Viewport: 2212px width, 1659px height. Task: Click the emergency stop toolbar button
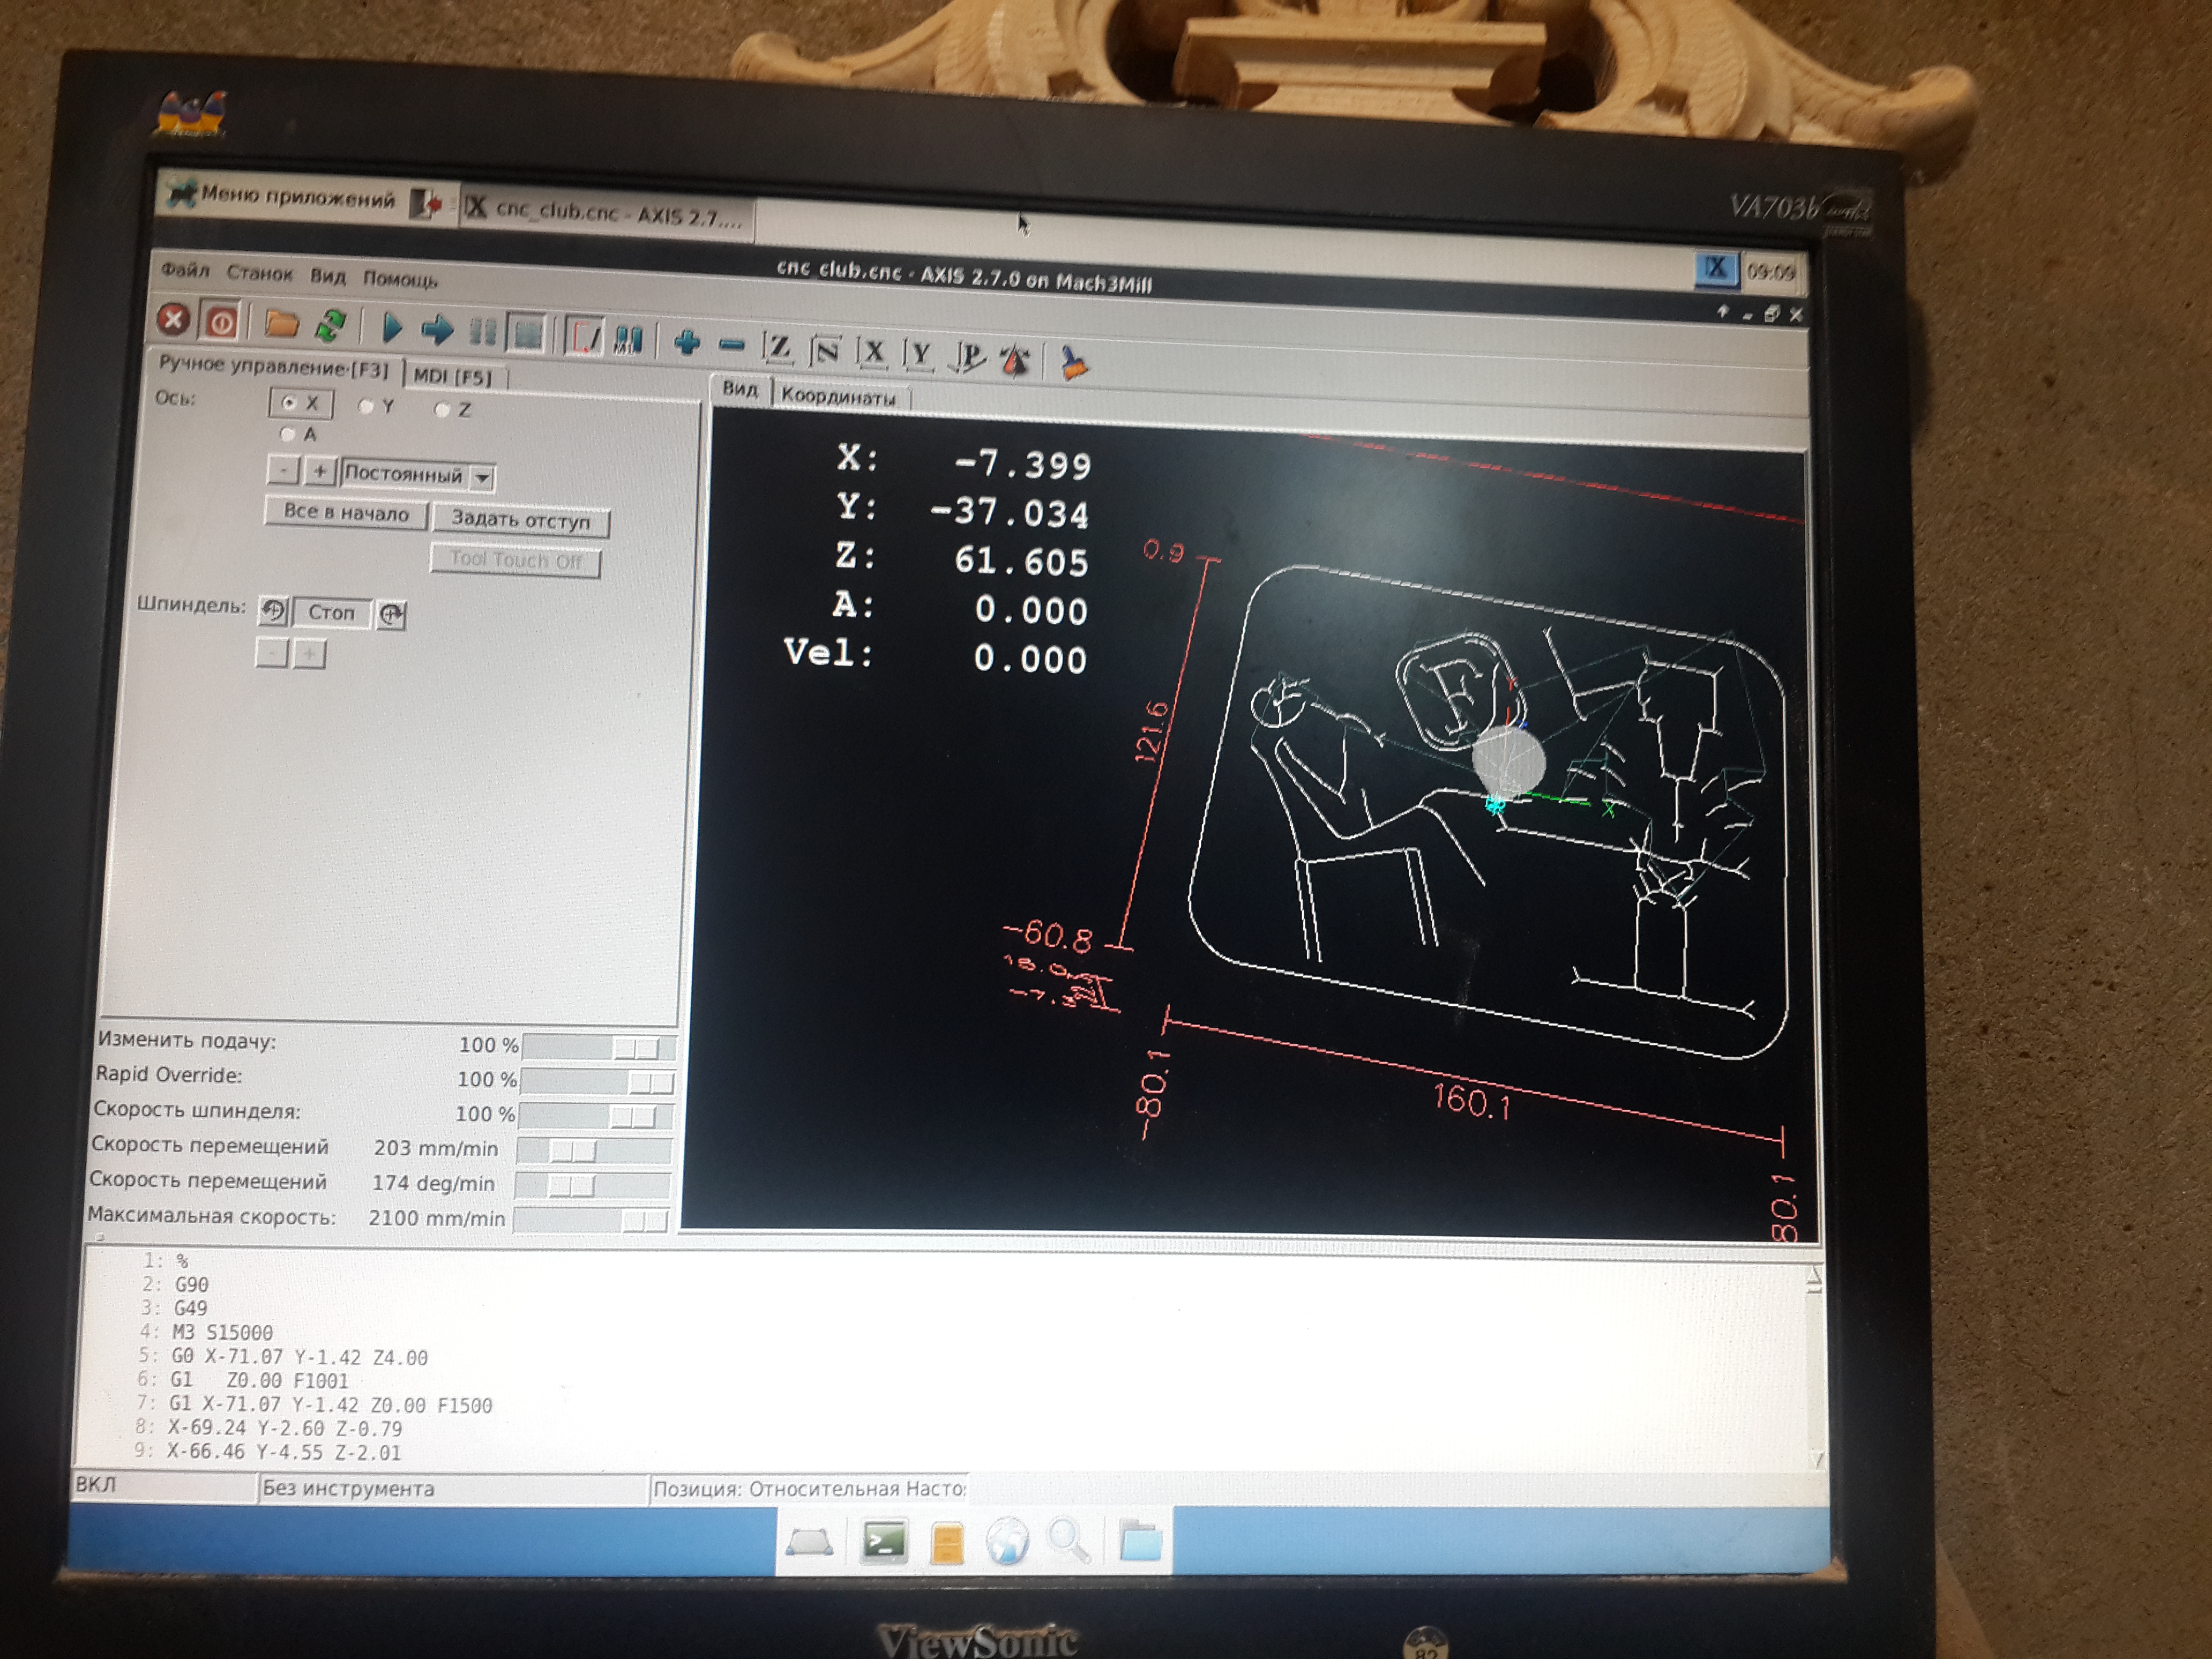point(173,320)
